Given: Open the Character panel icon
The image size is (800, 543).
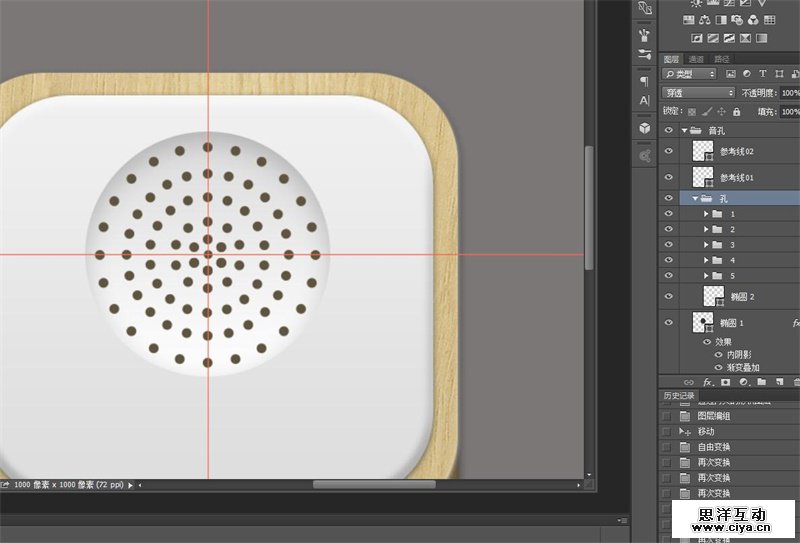Looking at the screenshot, I should tap(644, 101).
